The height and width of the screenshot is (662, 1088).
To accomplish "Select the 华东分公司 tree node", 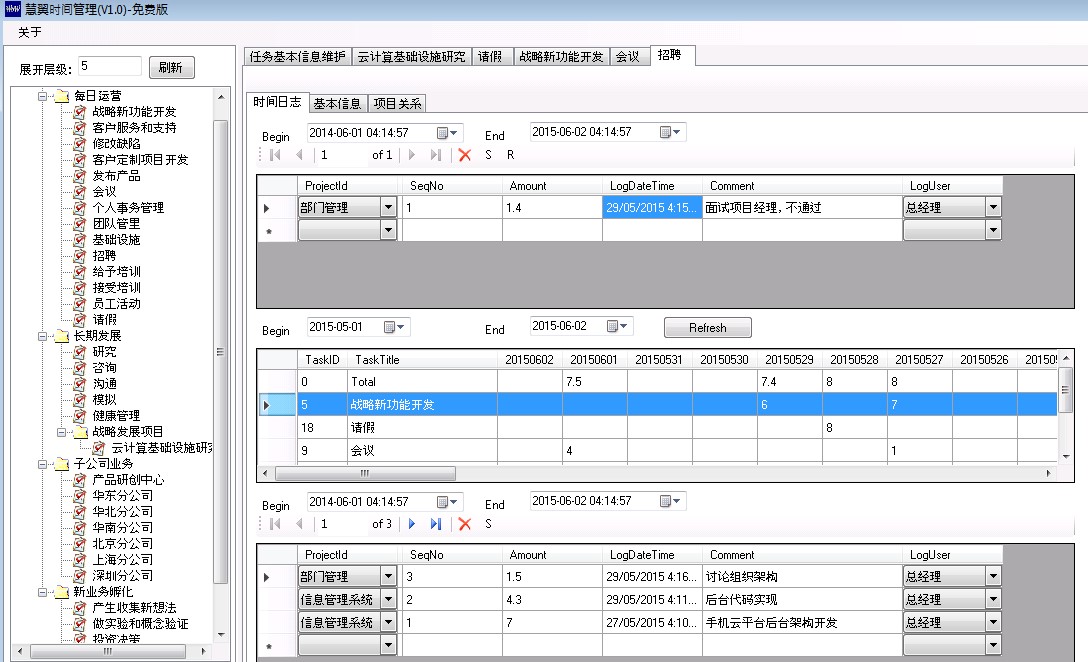I will tap(122, 496).
